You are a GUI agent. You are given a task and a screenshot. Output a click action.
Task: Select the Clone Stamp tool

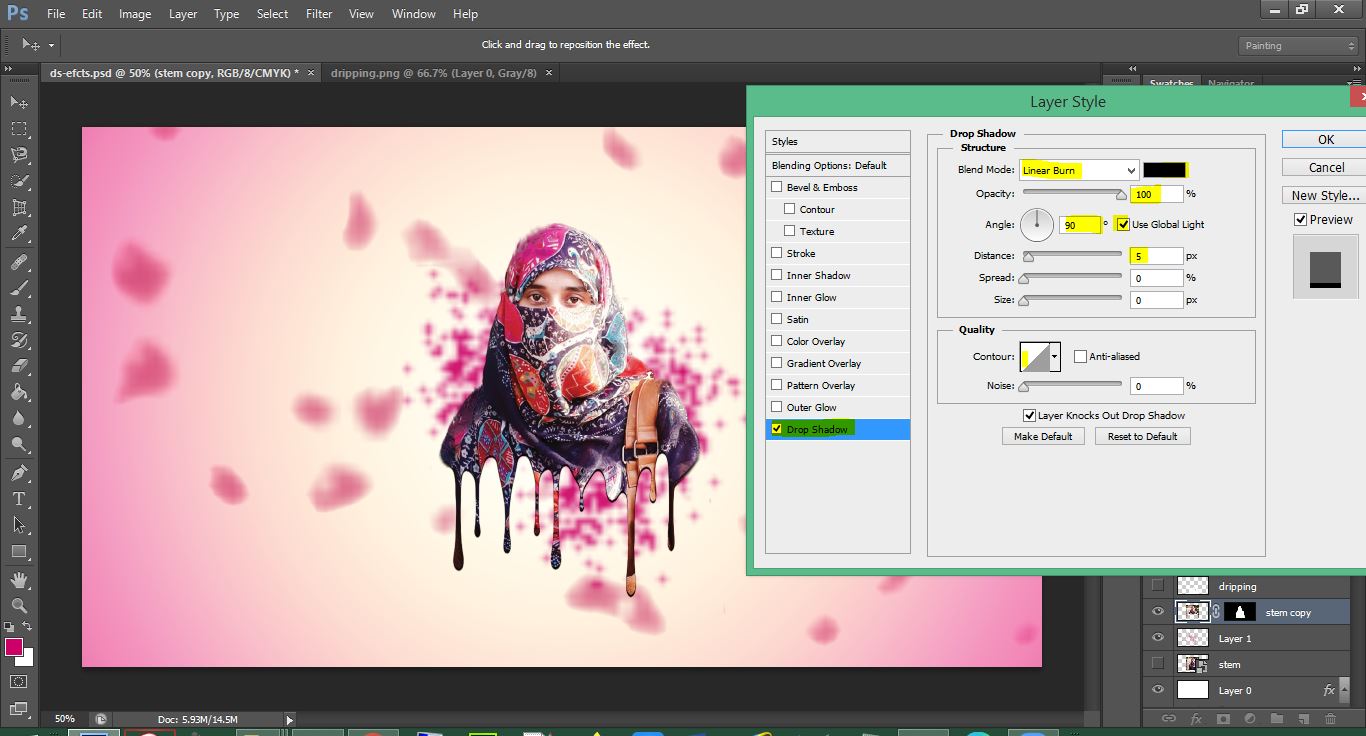tap(19, 314)
